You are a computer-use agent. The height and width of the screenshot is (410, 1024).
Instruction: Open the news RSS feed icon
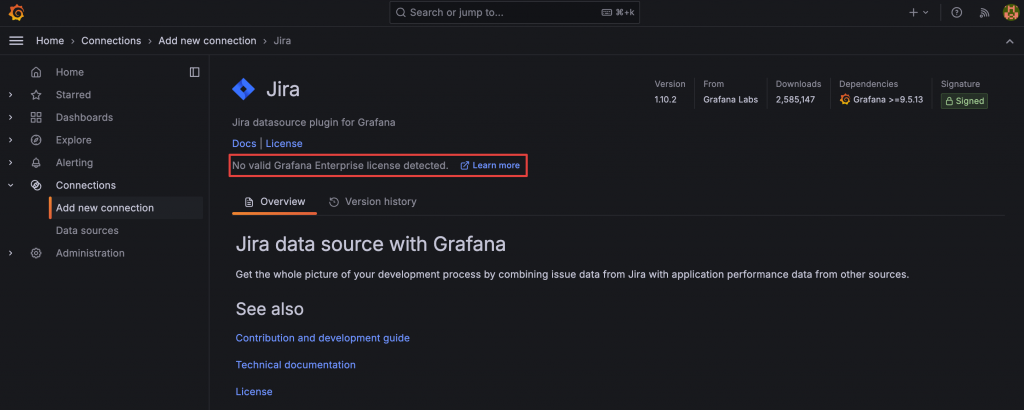(984, 12)
